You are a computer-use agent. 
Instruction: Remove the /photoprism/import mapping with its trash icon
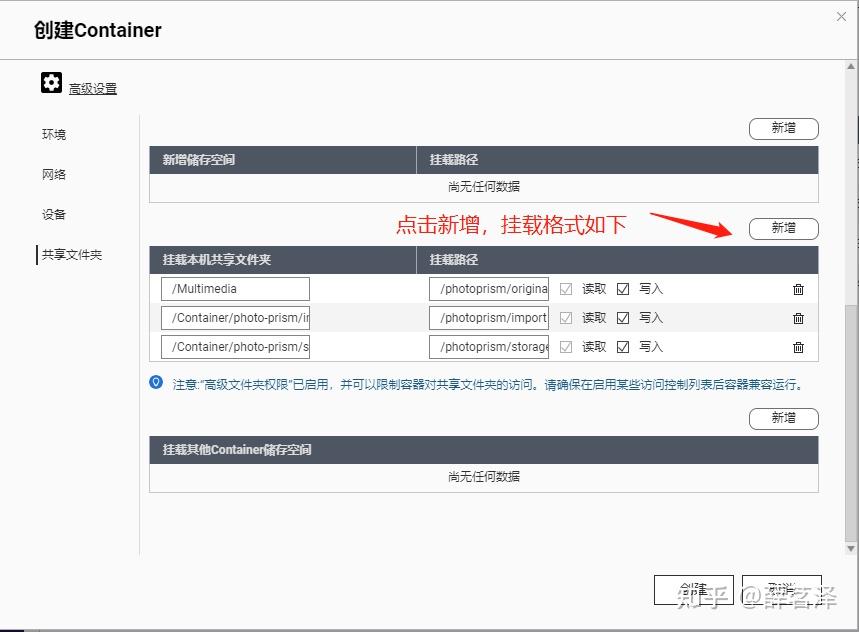pos(797,318)
